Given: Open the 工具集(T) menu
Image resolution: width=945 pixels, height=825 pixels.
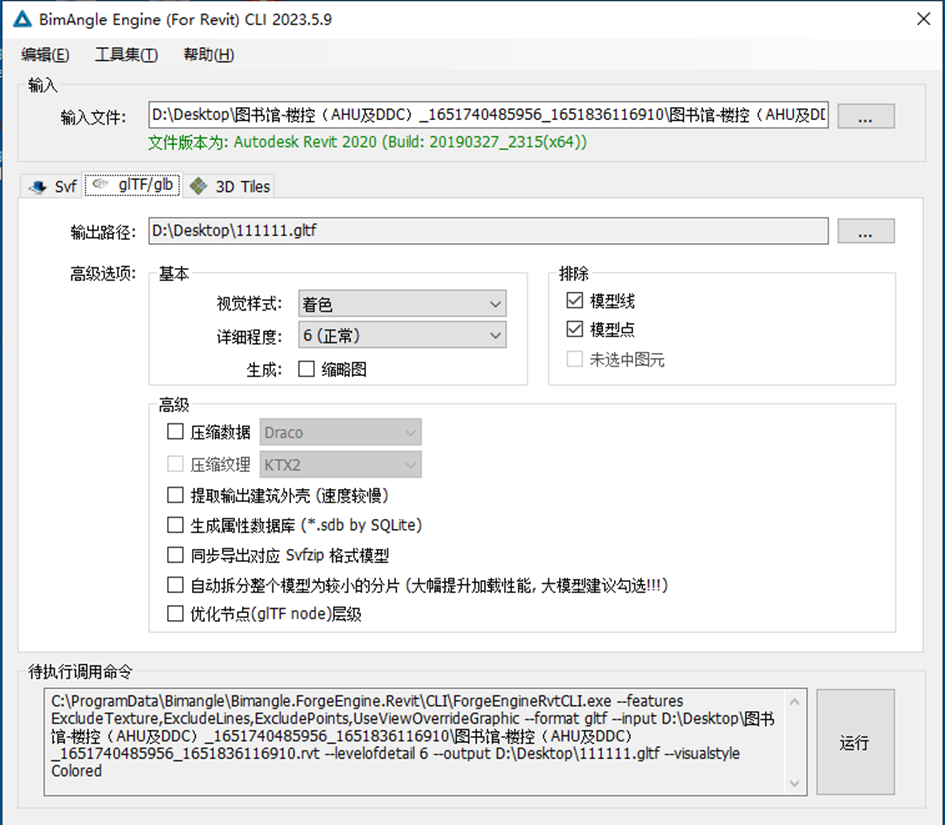Looking at the screenshot, I should pos(127,55).
